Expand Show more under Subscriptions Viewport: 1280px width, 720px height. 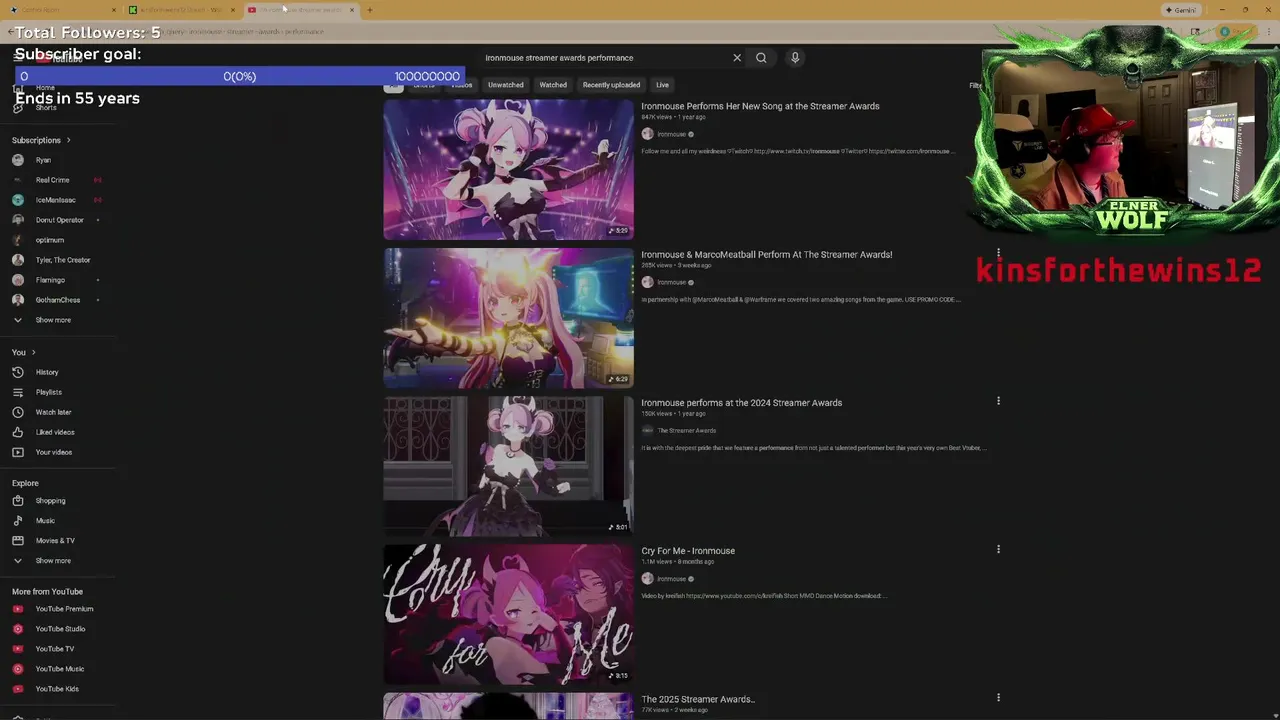(52, 320)
